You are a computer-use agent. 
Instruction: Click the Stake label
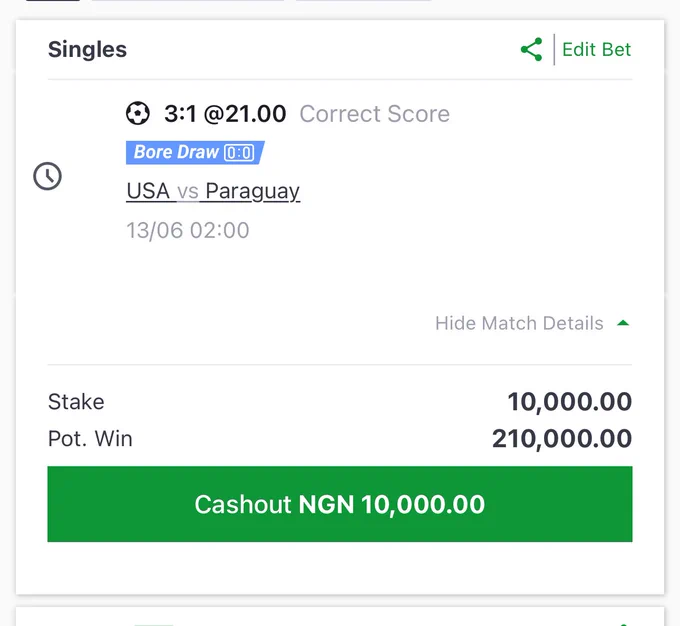(x=76, y=402)
